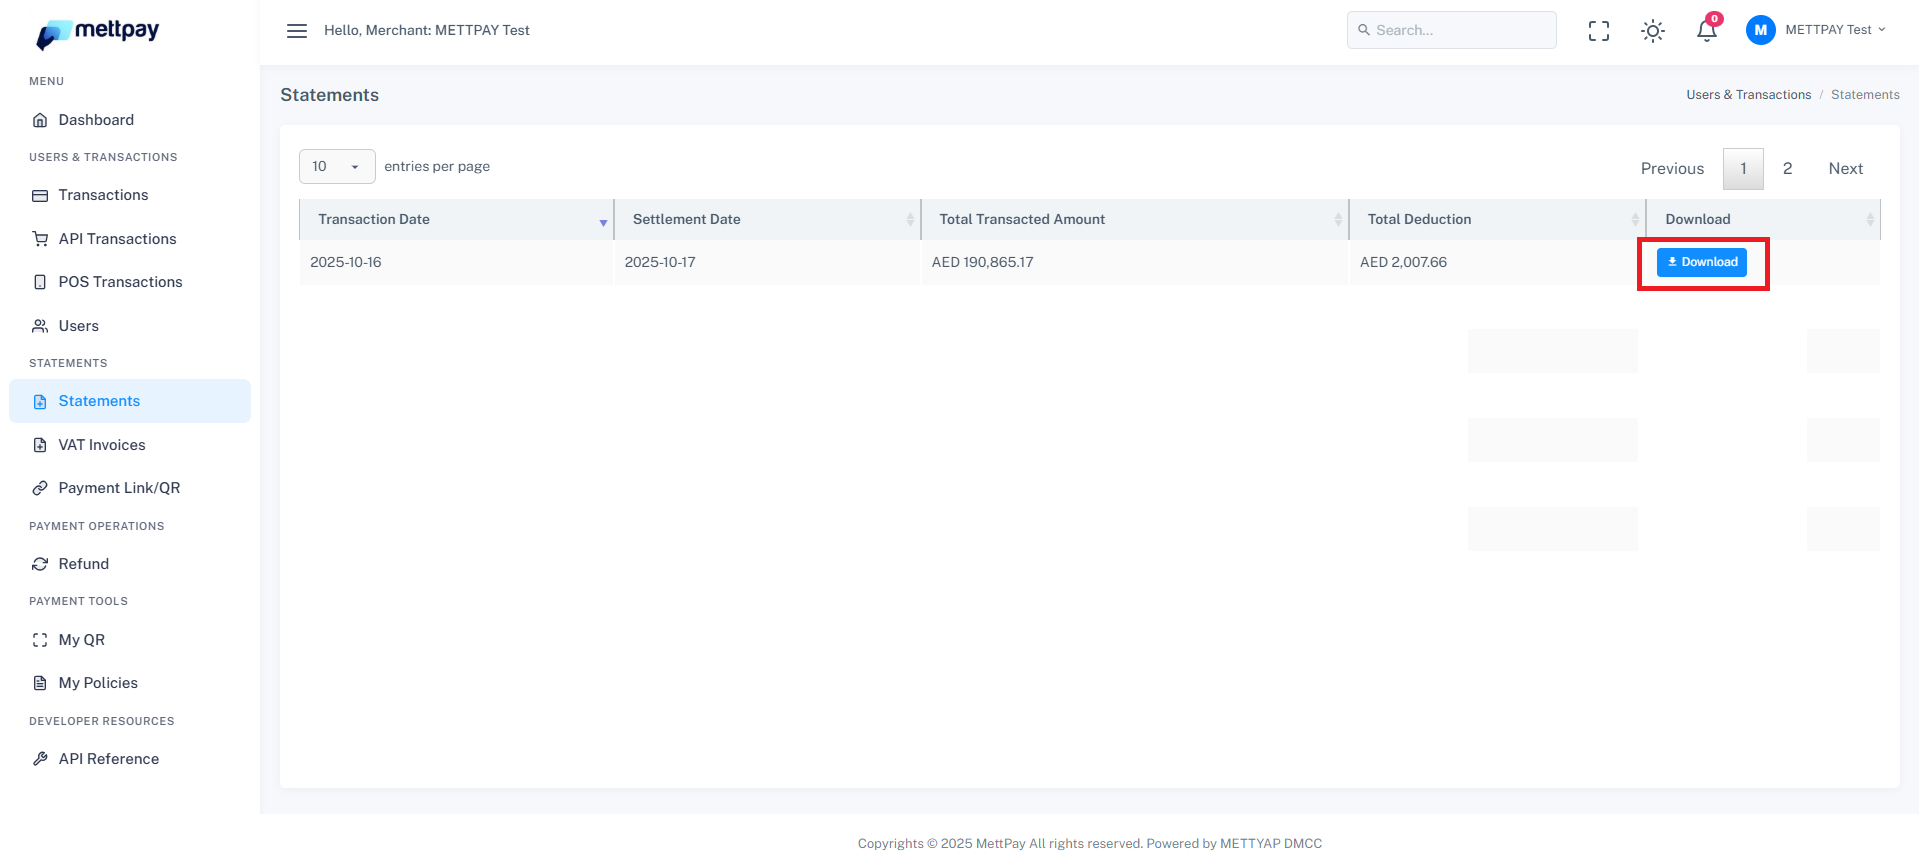
Task: Click the blue M profile avatar
Action: point(1760,30)
